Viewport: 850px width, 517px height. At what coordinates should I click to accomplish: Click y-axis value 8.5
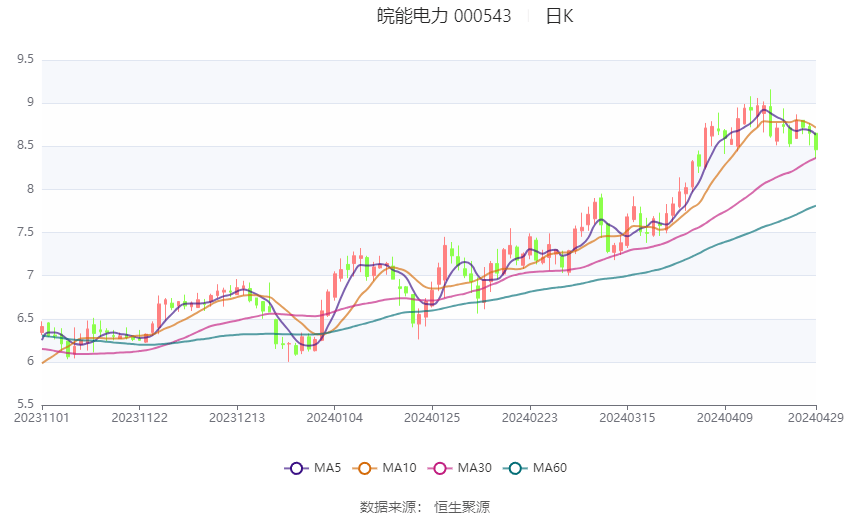coord(25,145)
